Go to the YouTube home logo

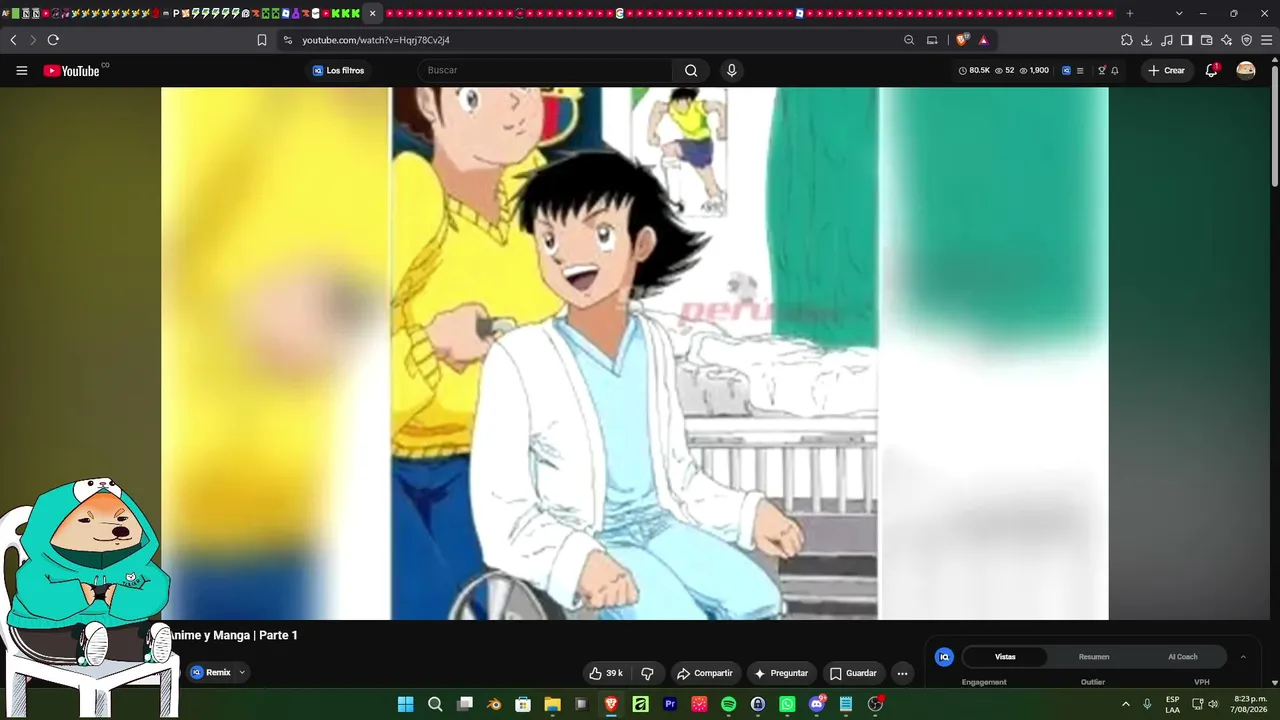click(x=72, y=71)
